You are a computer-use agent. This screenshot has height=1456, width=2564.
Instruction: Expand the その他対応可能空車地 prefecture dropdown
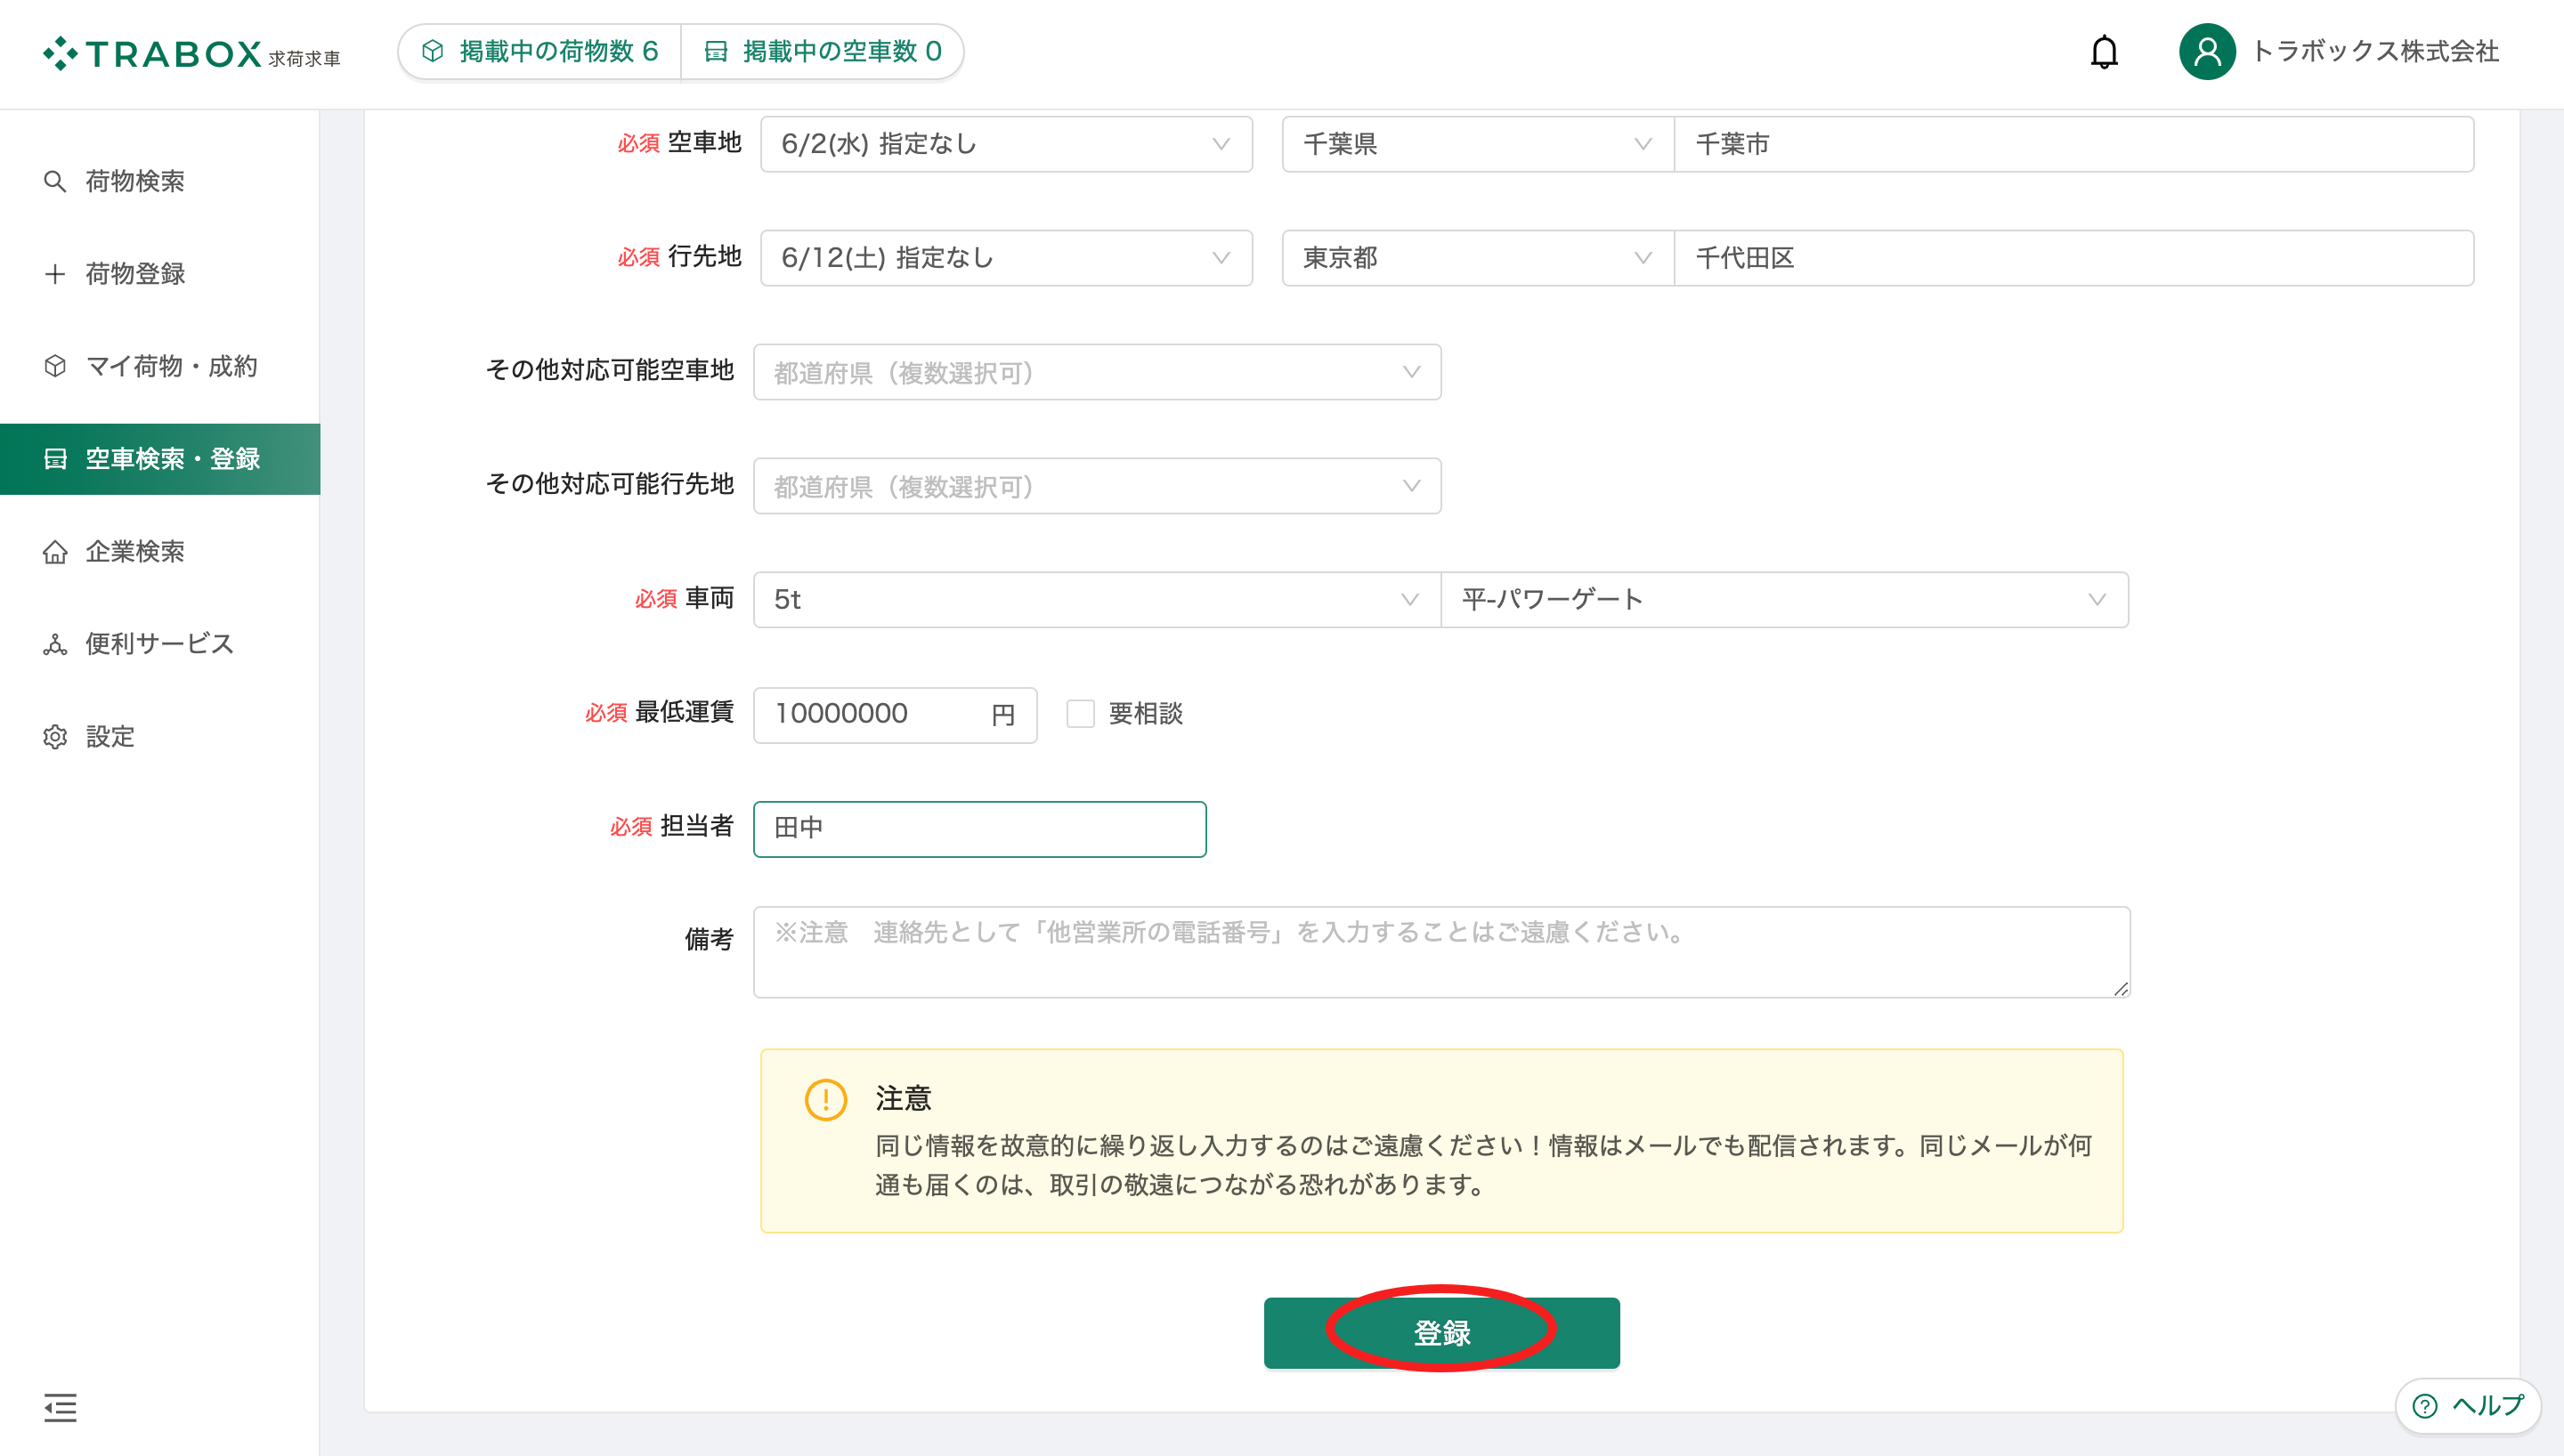pyautogui.click(x=1097, y=372)
